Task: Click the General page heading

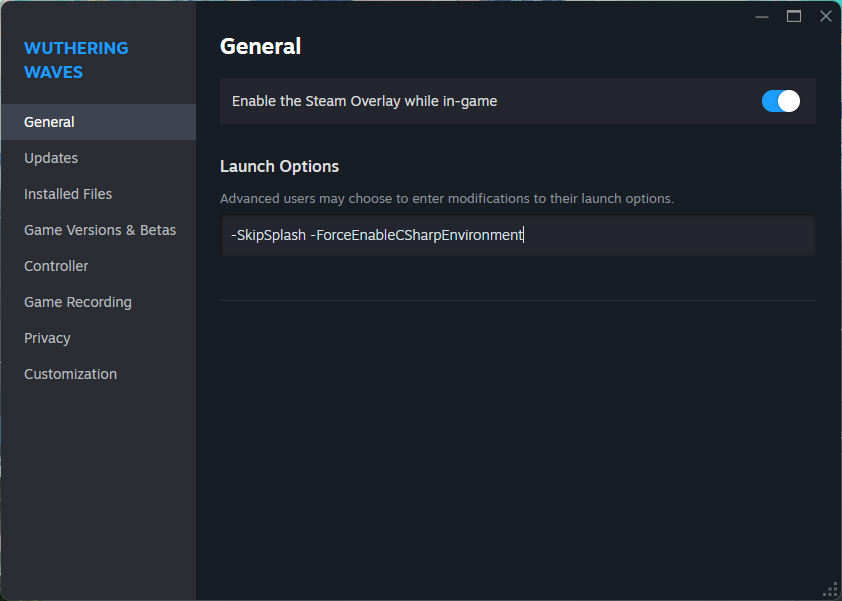Action: (x=260, y=46)
